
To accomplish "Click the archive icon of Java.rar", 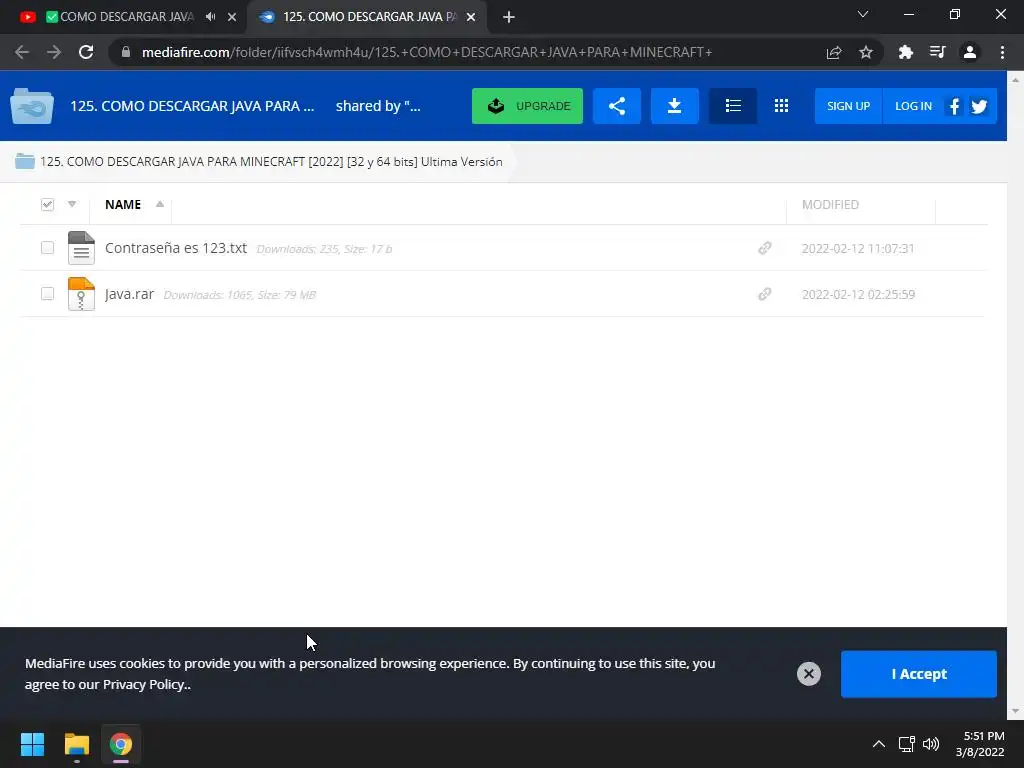I will pyautogui.click(x=81, y=294).
